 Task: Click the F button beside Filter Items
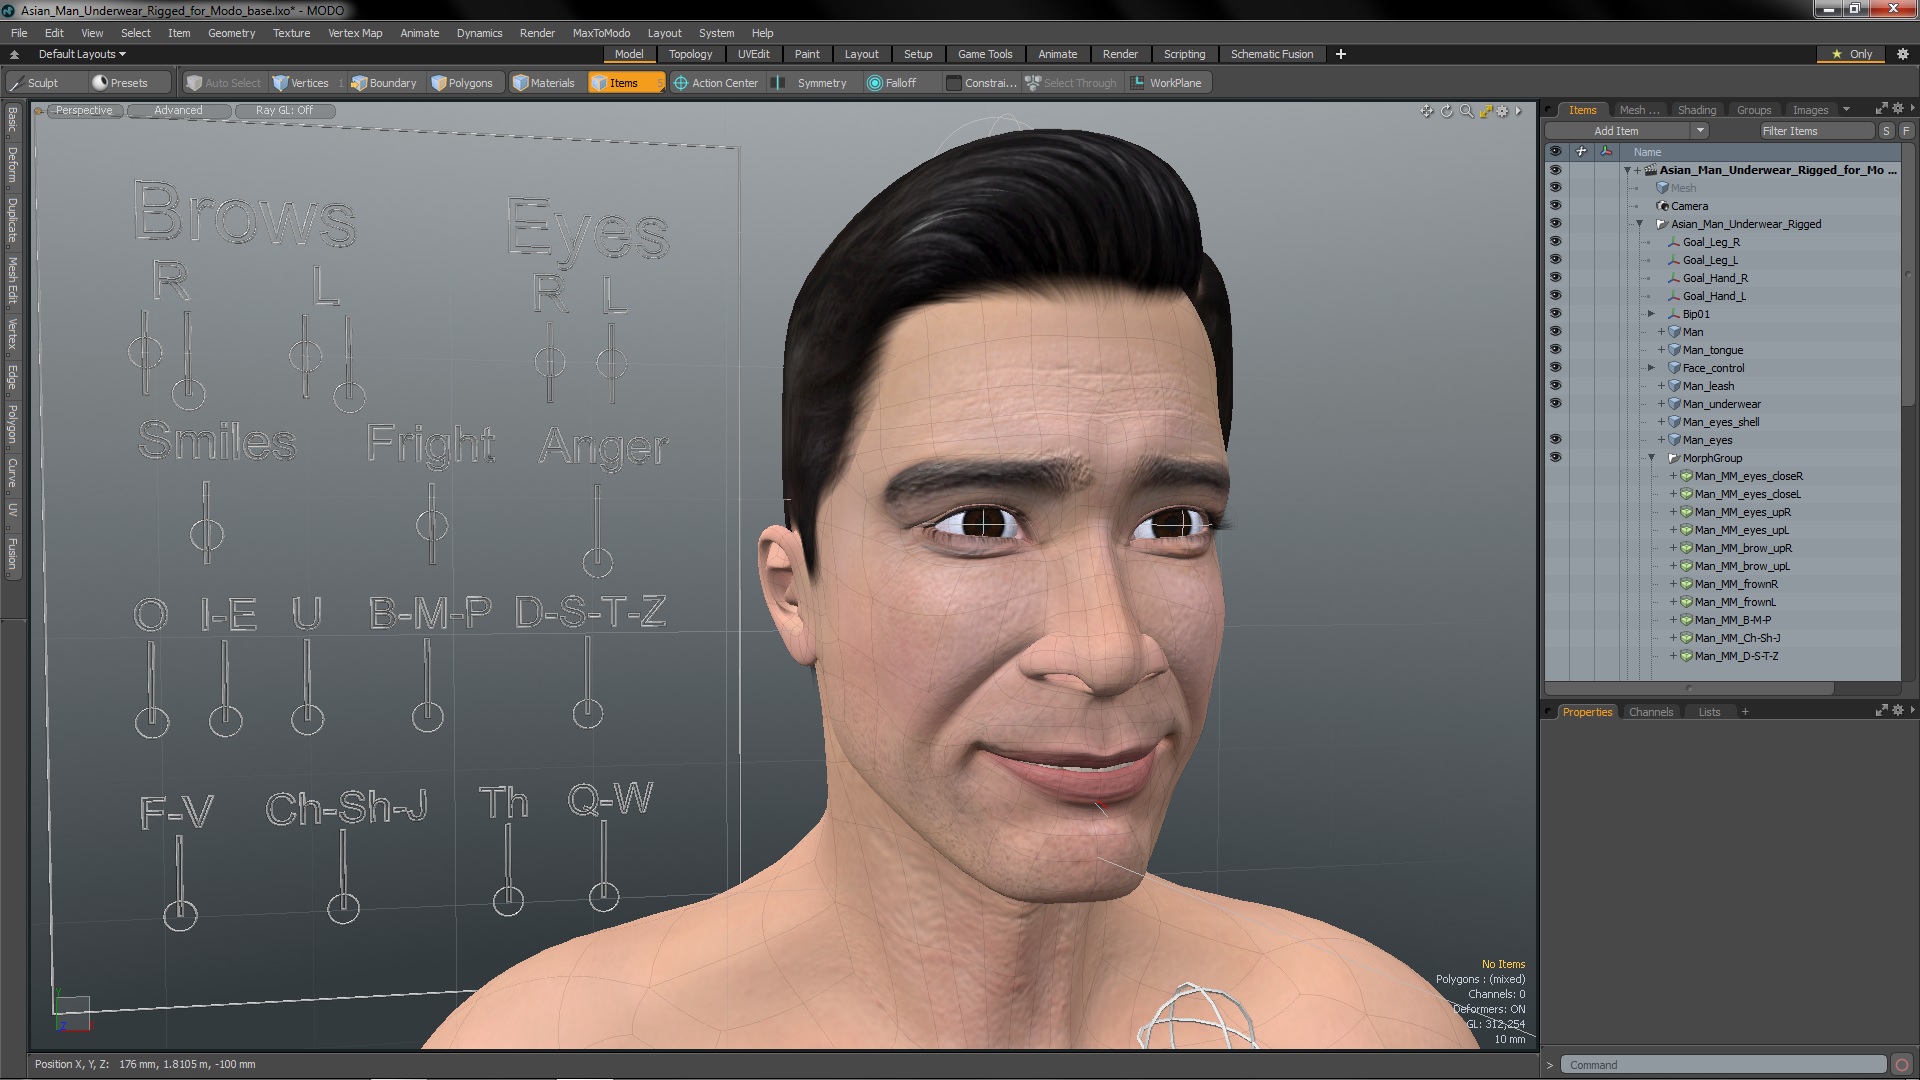[1906, 131]
